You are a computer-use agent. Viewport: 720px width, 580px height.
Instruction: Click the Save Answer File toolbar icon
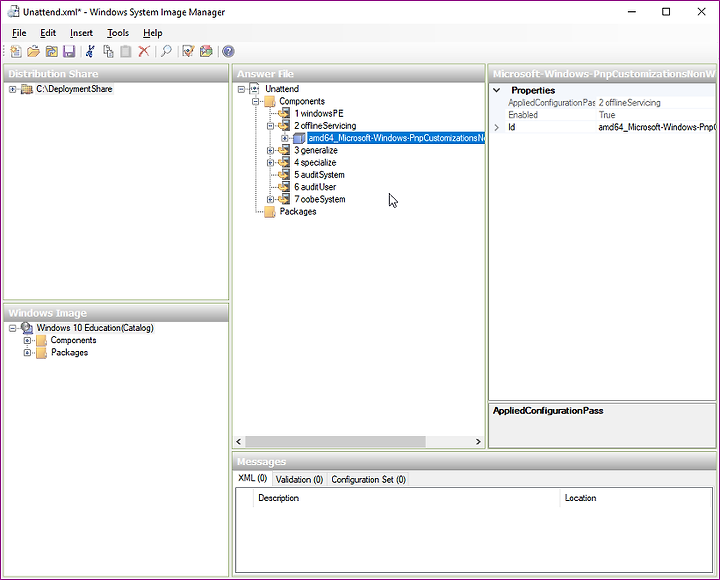click(x=69, y=51)
